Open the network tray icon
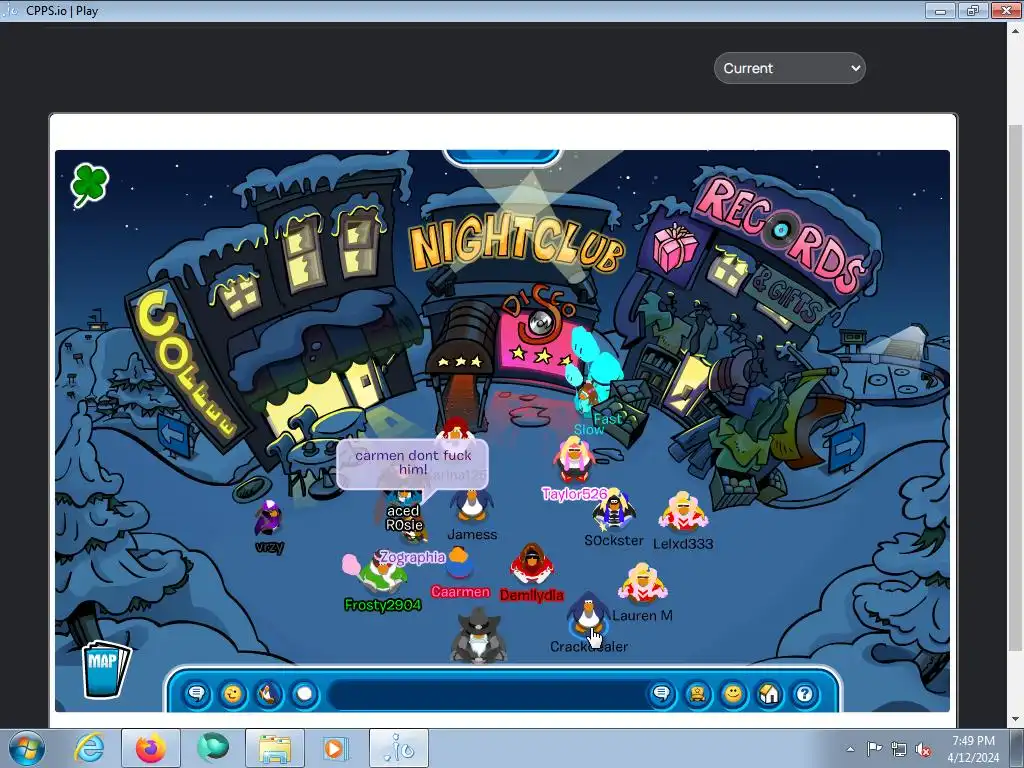The image size is (1024, 768). 899,749
